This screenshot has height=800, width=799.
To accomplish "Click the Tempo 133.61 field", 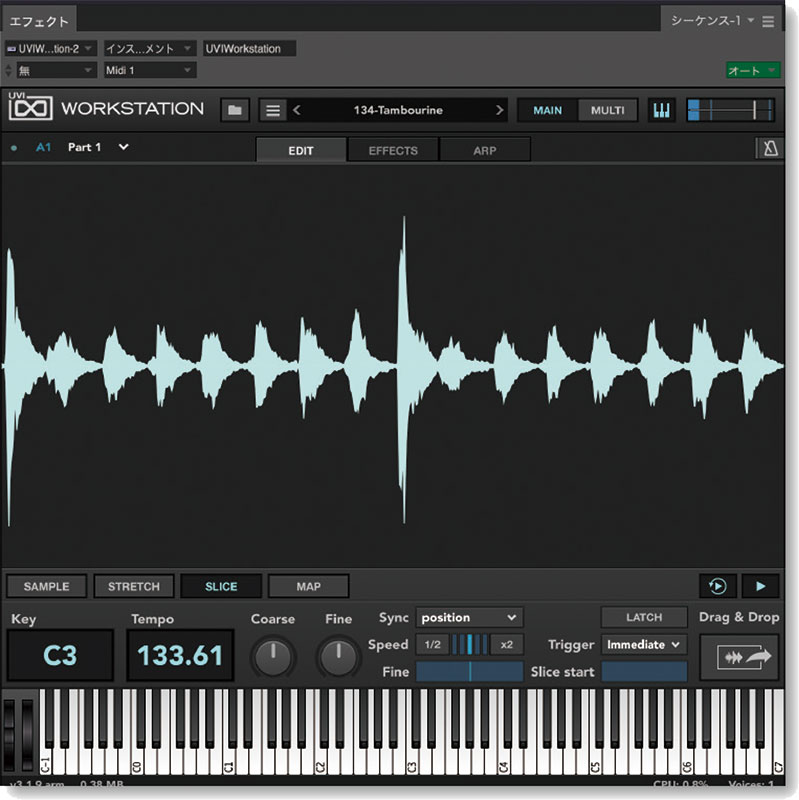I will coord(180,656).
